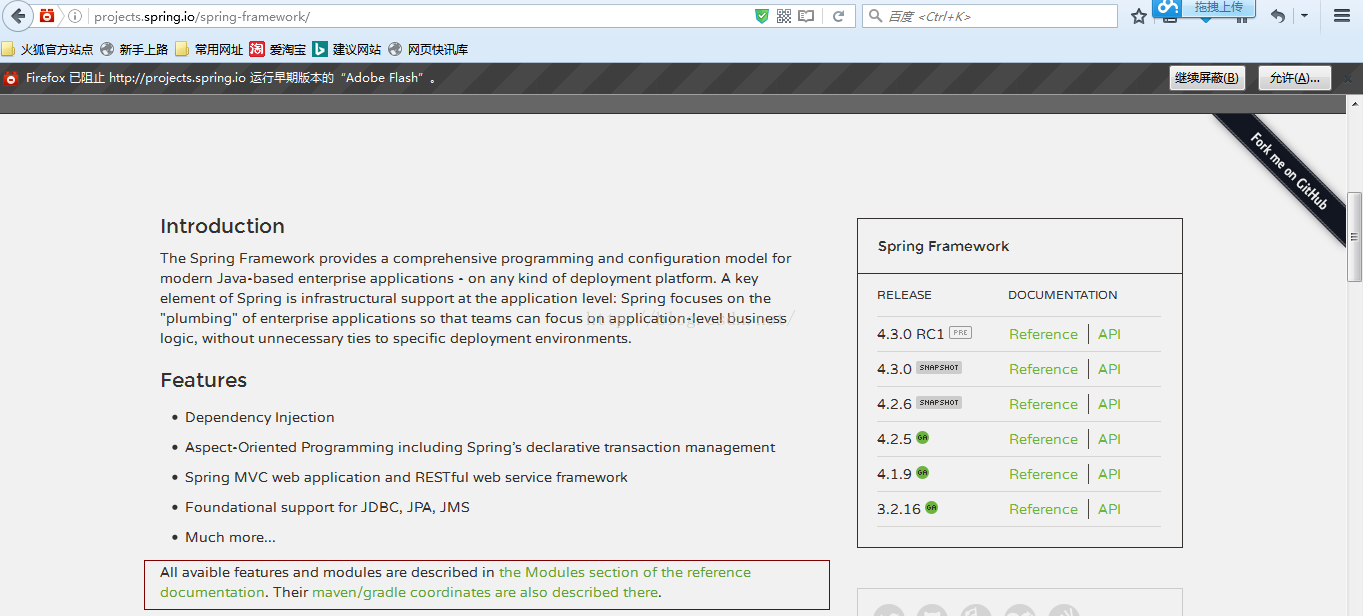Screen dimensions: 1363x616
Task: Open Reference for 4.3.0 RC1
Action: [x=1043, y=334]
